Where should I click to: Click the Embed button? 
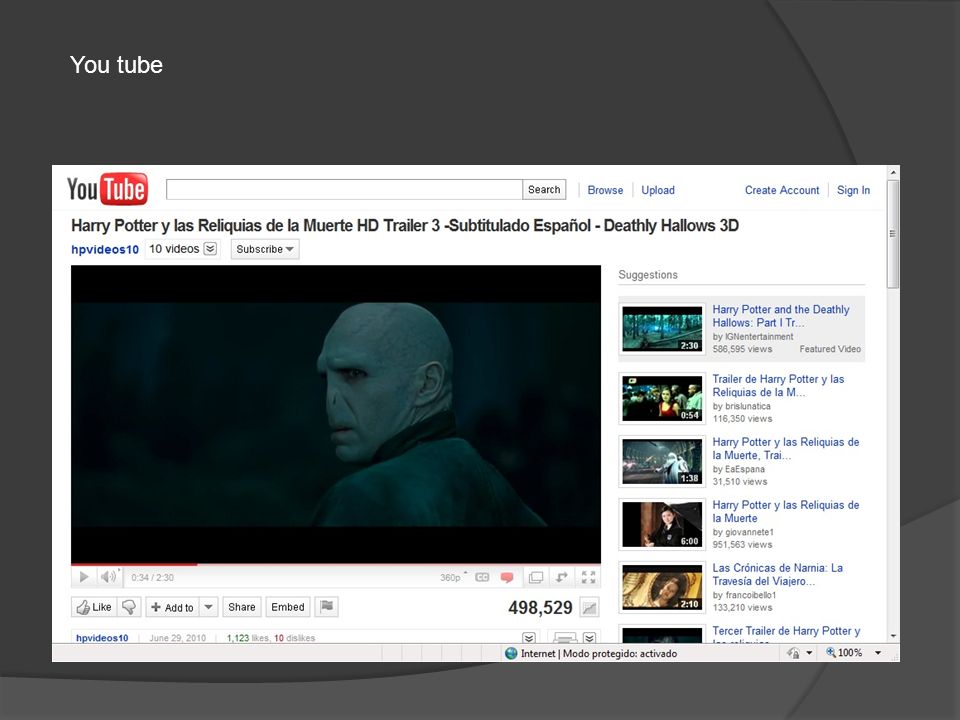pos(288,607)
